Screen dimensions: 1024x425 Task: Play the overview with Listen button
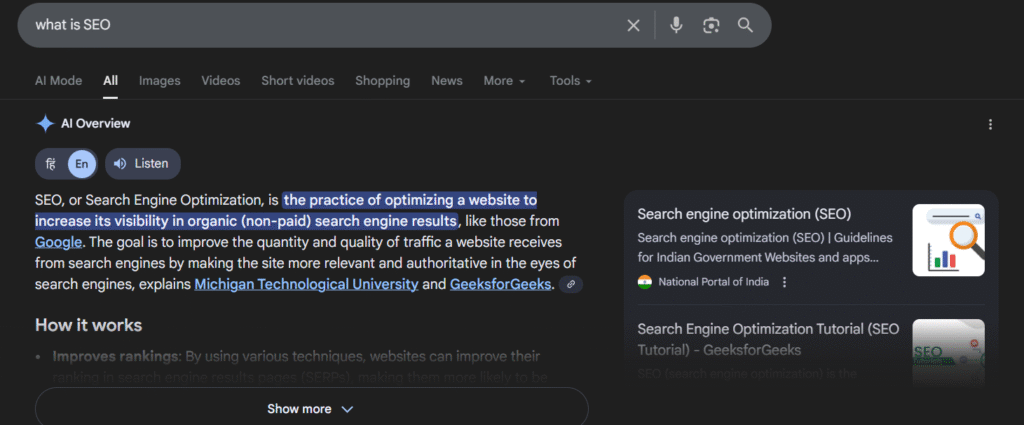(x=142, y=164)
